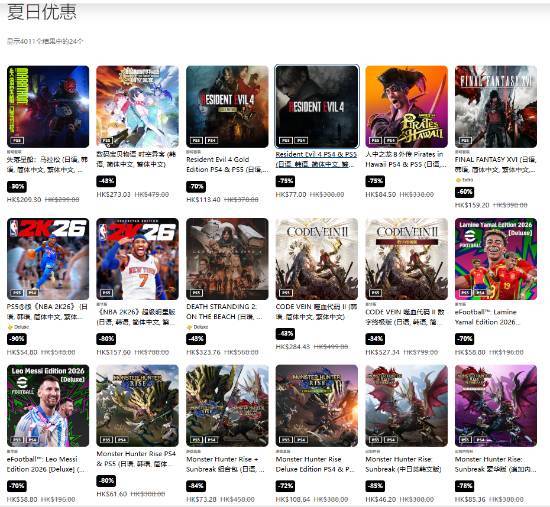The height and width of the screenshot is (507, 550).
Task: Select the Pirates in Hawaii game cover
Action: [x=407, y=106]
